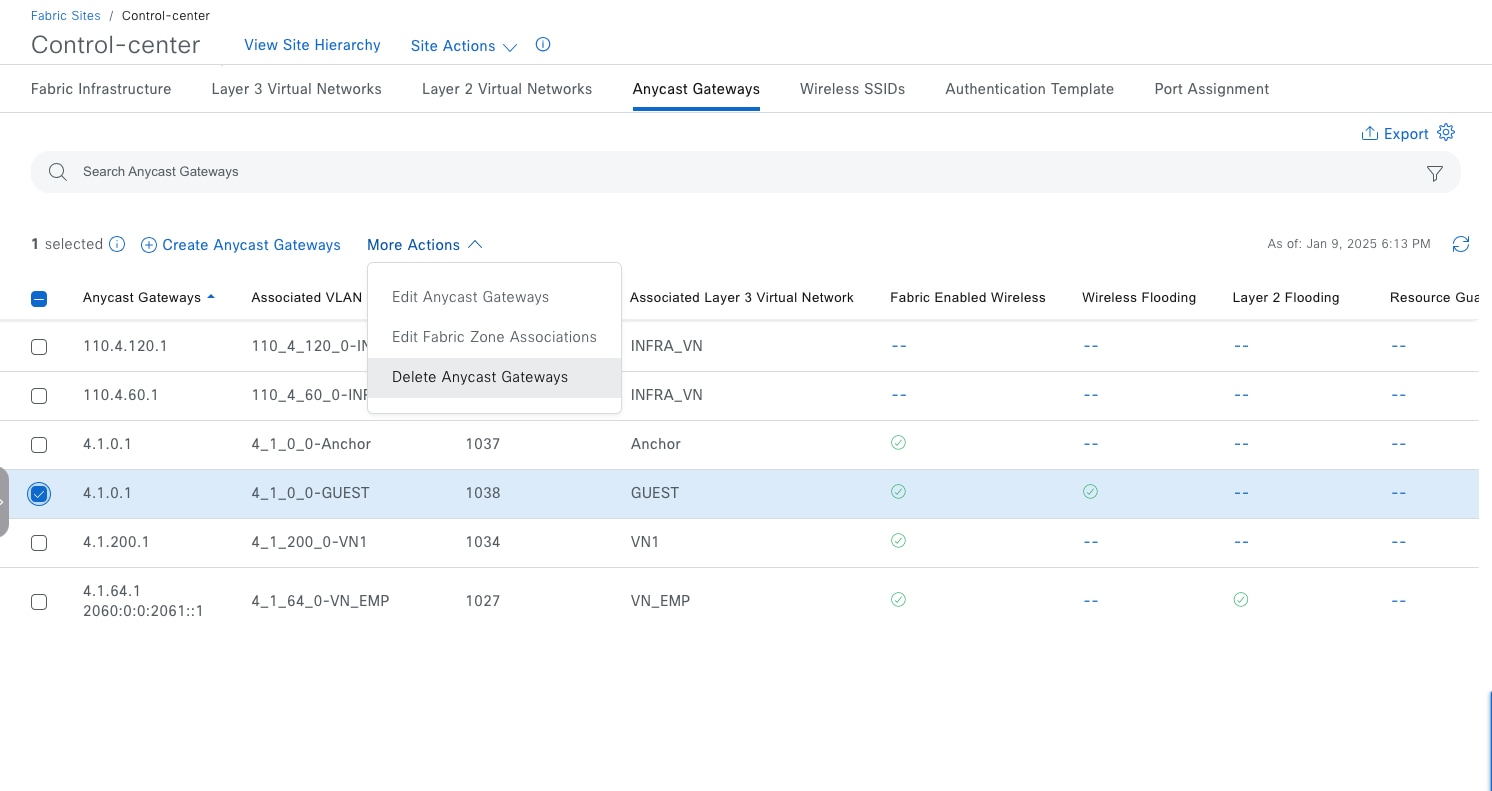Image resolution: width=1492 pixels, height=791 pixels.
Task: Click the table settings gear icon
Action: point(1446,133)
